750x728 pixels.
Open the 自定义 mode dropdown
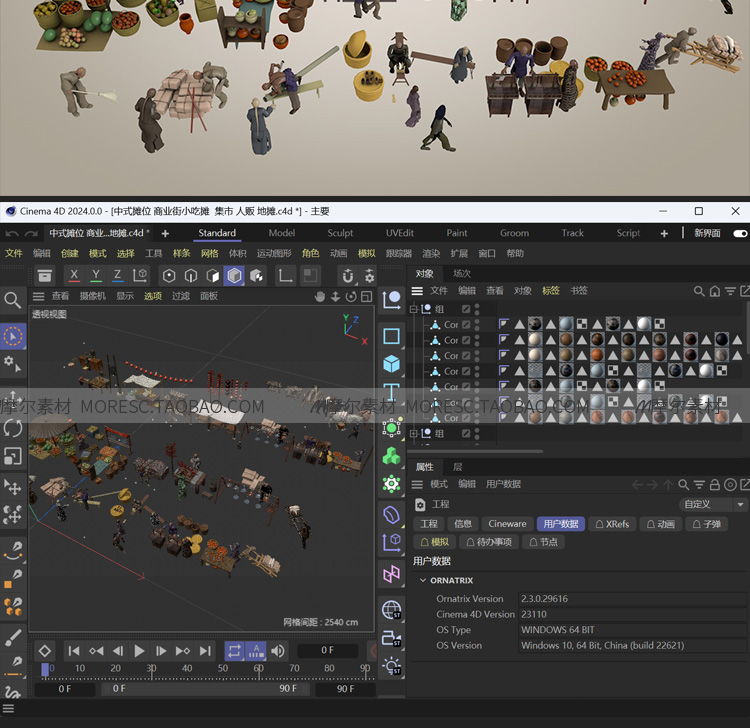point(713,505)
